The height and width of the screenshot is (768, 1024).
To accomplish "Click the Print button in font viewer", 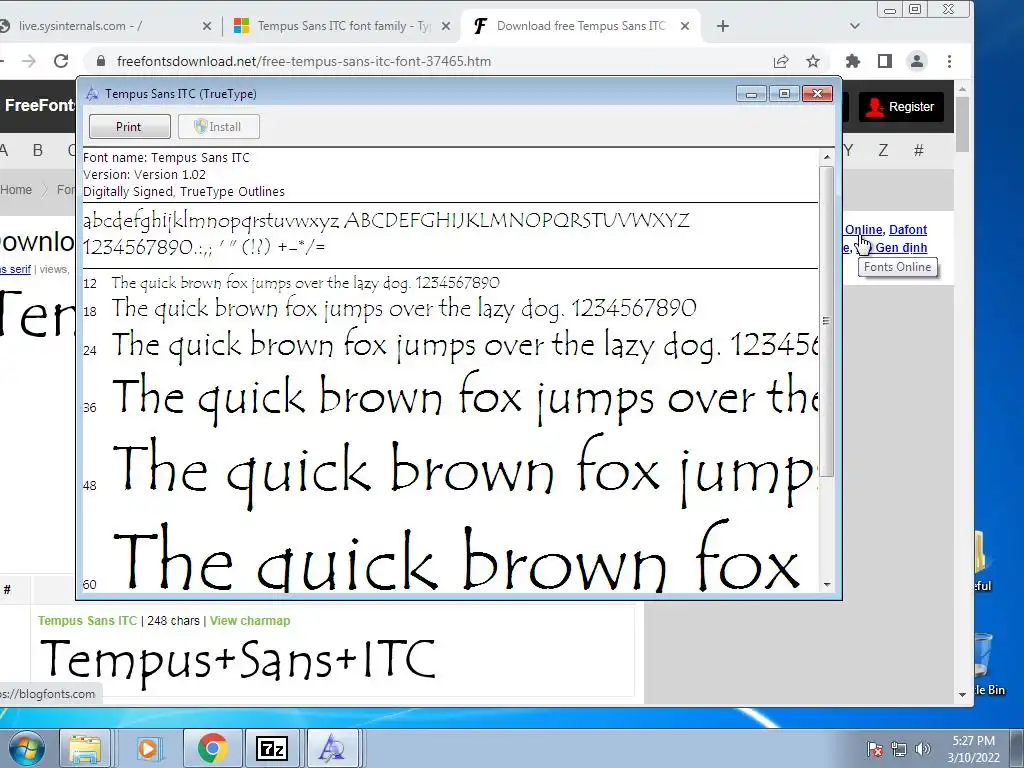I will pos(129,127).
